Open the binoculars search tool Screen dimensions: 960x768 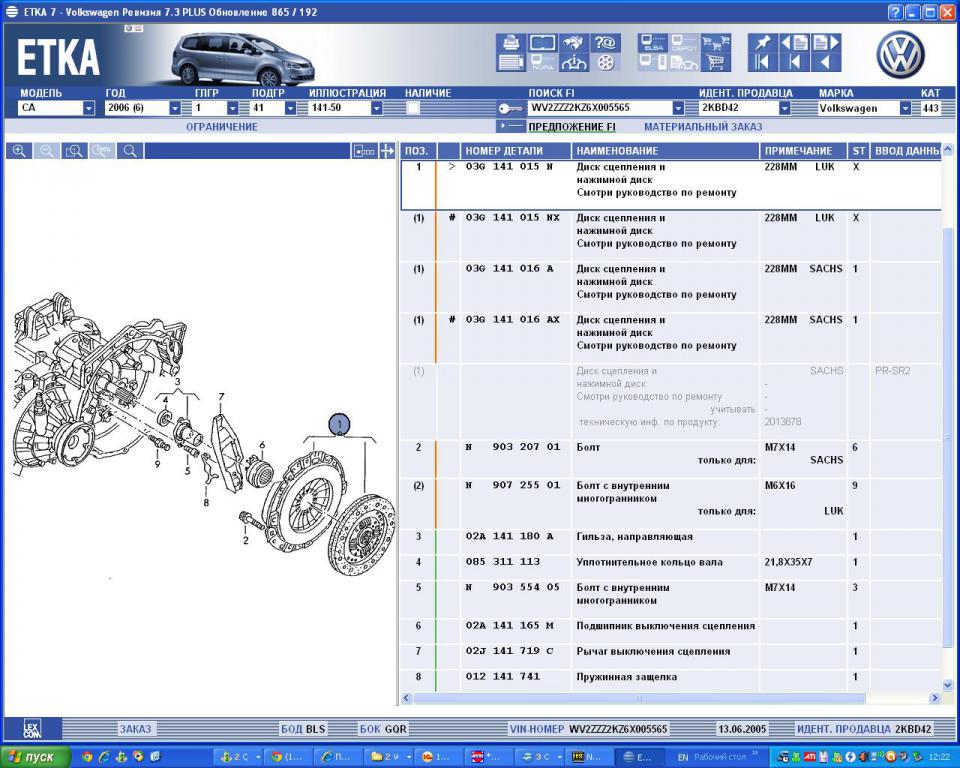coord(573,43)
